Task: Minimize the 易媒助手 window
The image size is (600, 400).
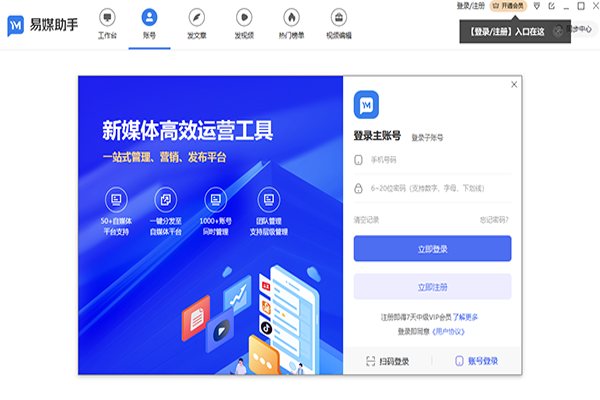Action: click(566, 6)
